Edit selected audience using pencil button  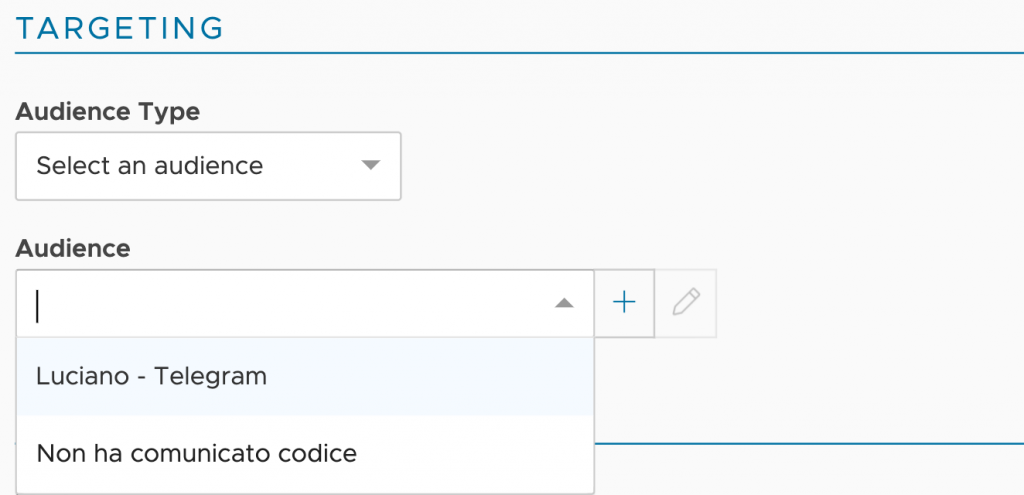tap(686, 303)
